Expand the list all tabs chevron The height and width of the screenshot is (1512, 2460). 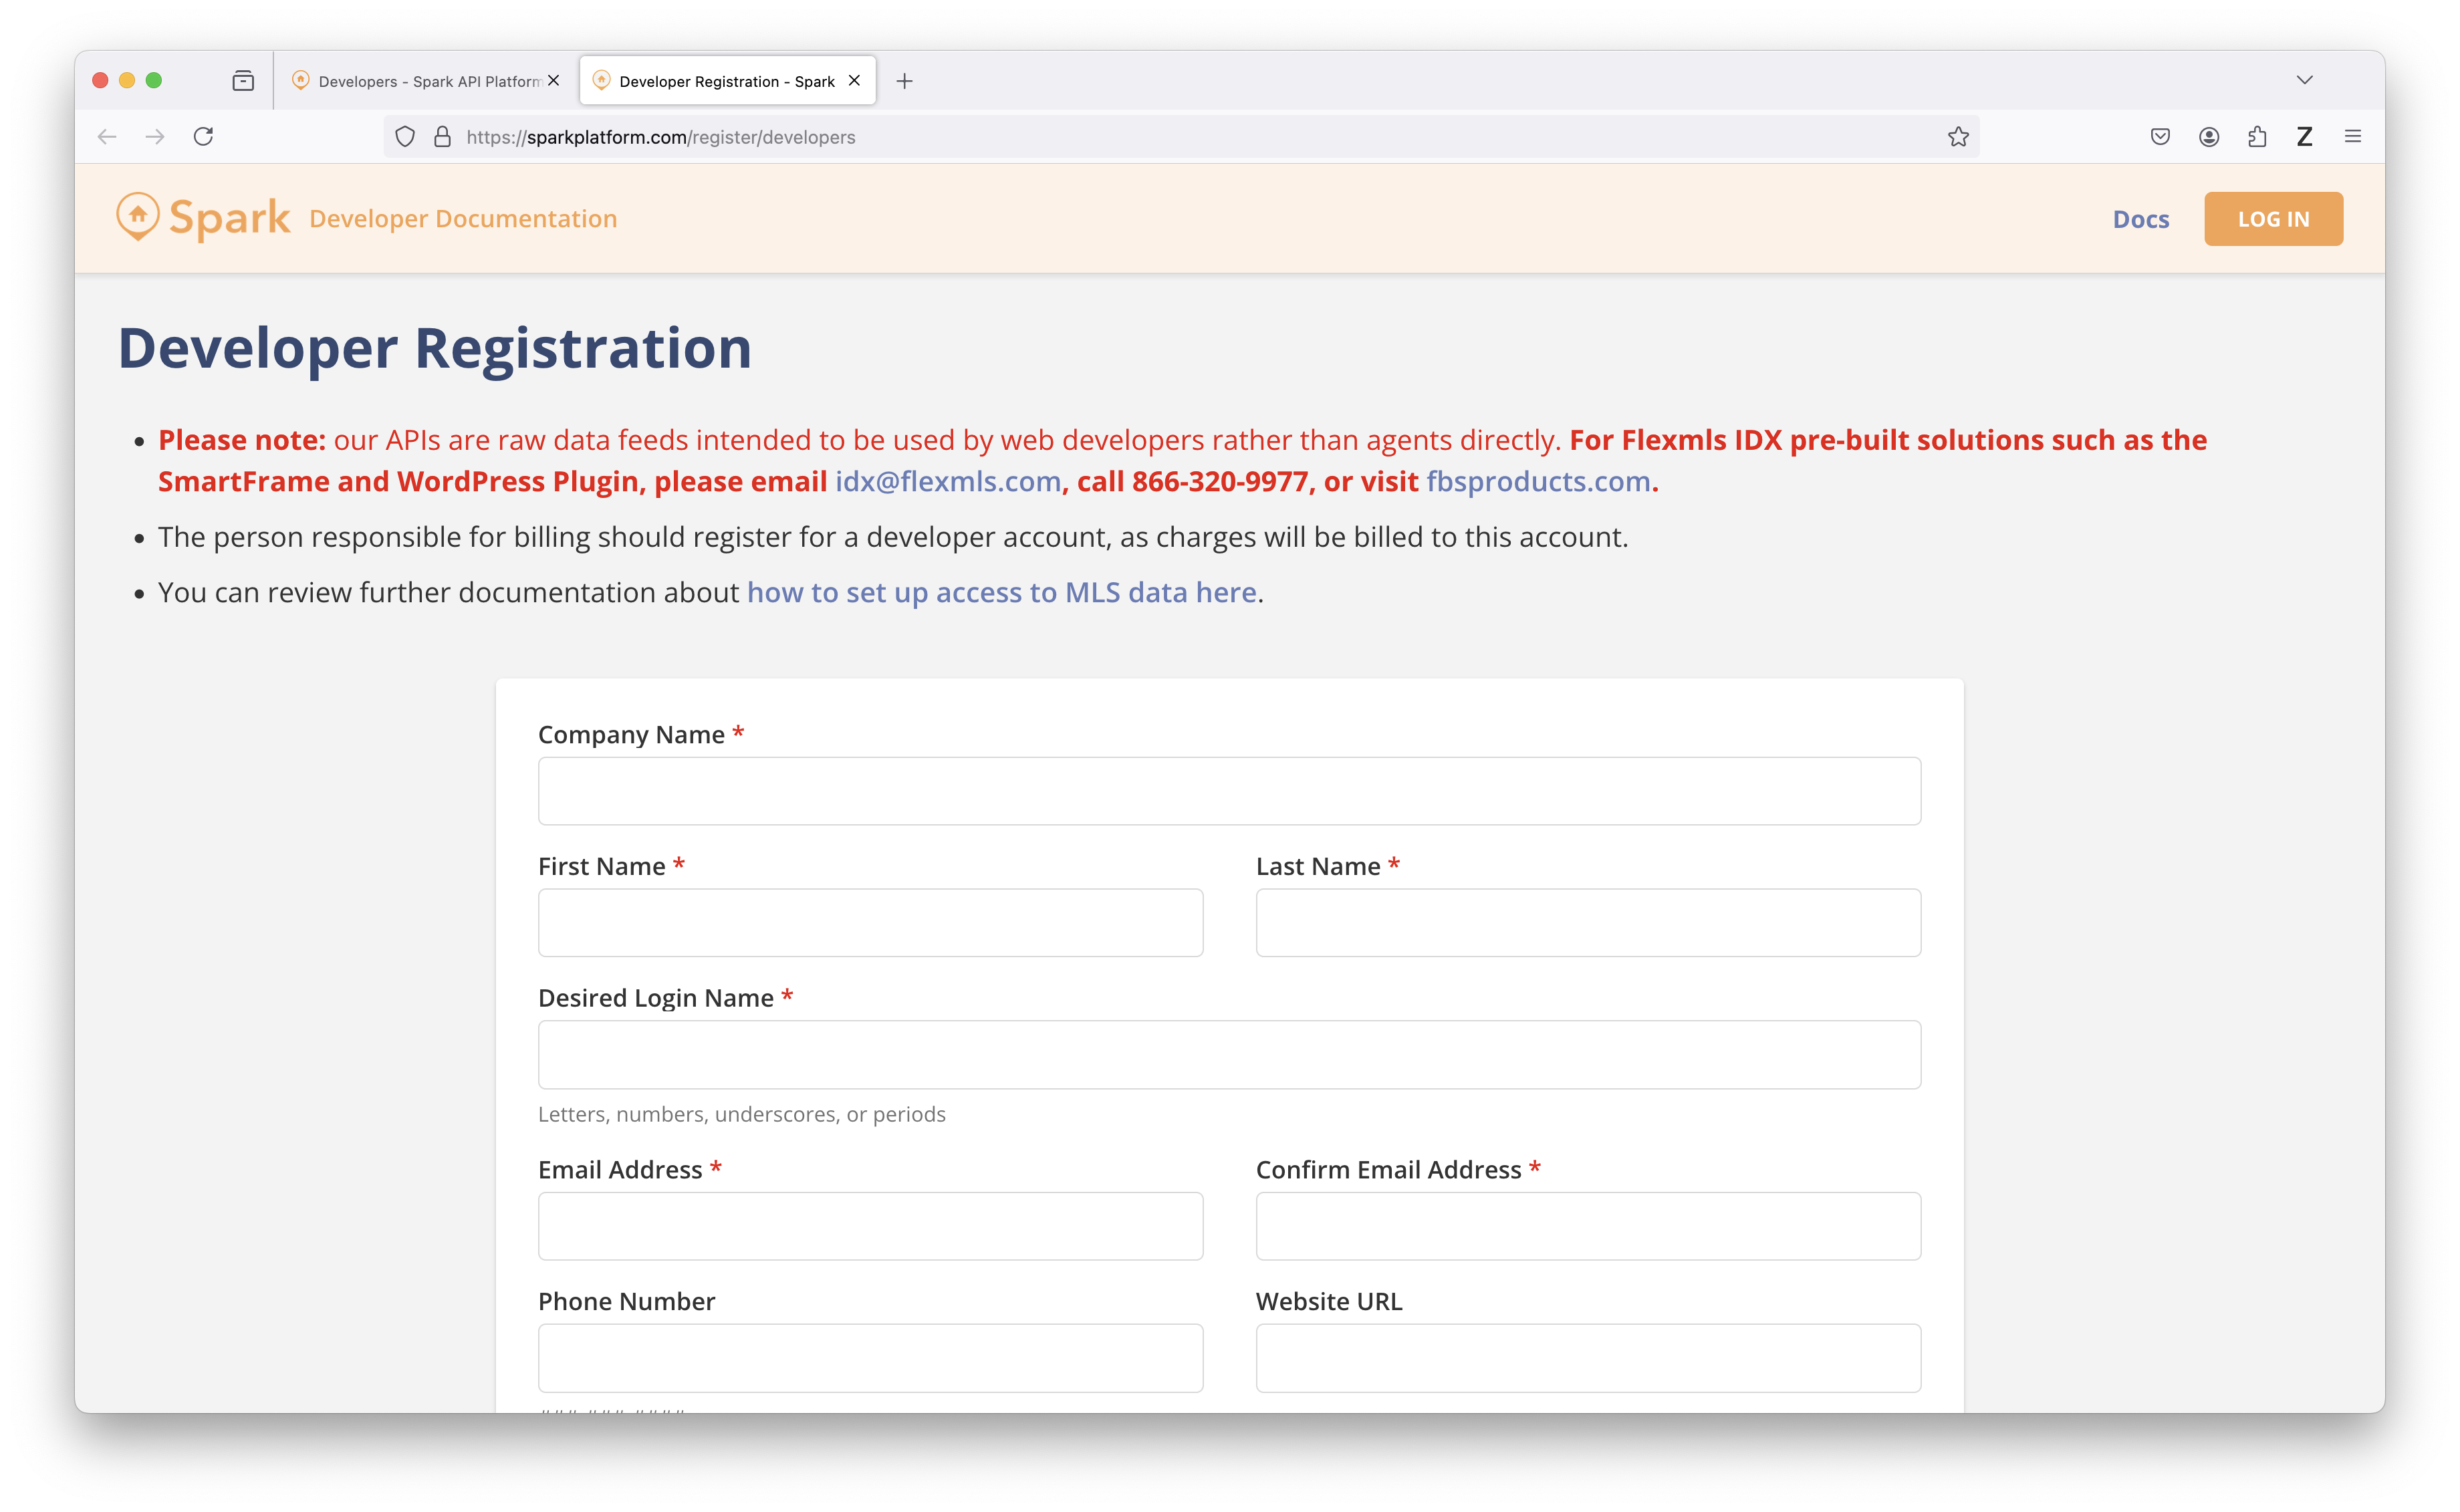[2305, 80]
